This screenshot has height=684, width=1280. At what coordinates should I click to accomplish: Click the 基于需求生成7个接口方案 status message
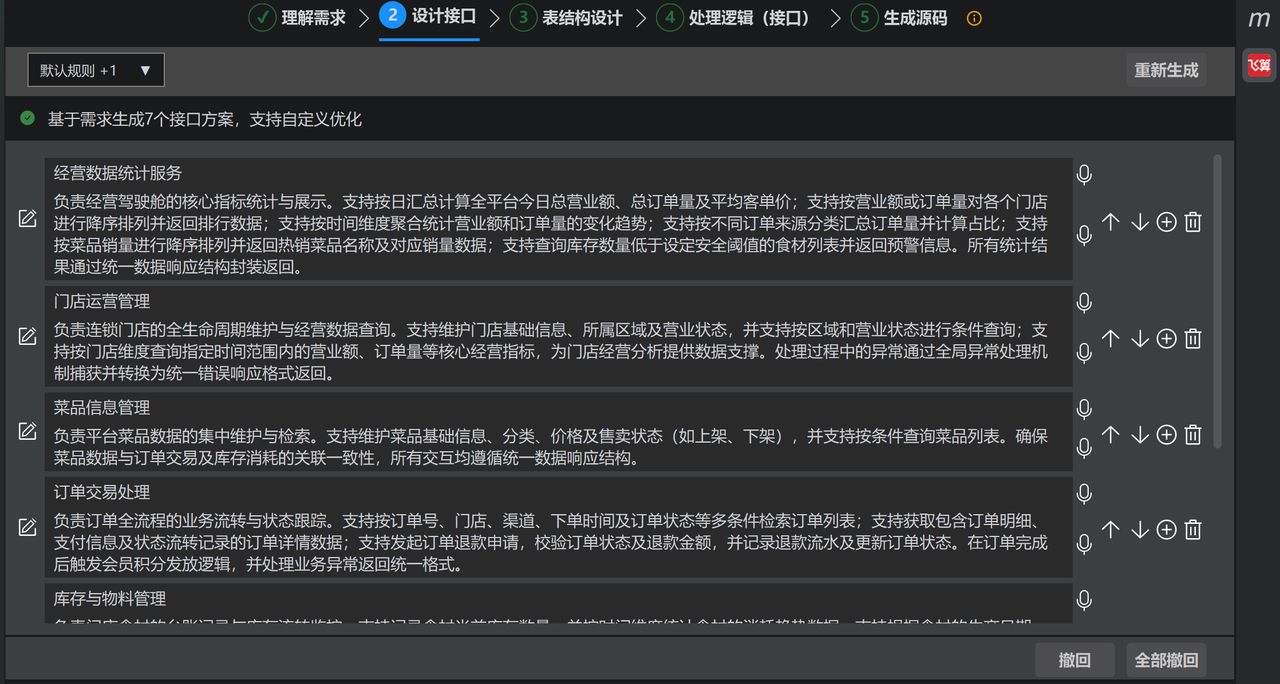[205, 119]
